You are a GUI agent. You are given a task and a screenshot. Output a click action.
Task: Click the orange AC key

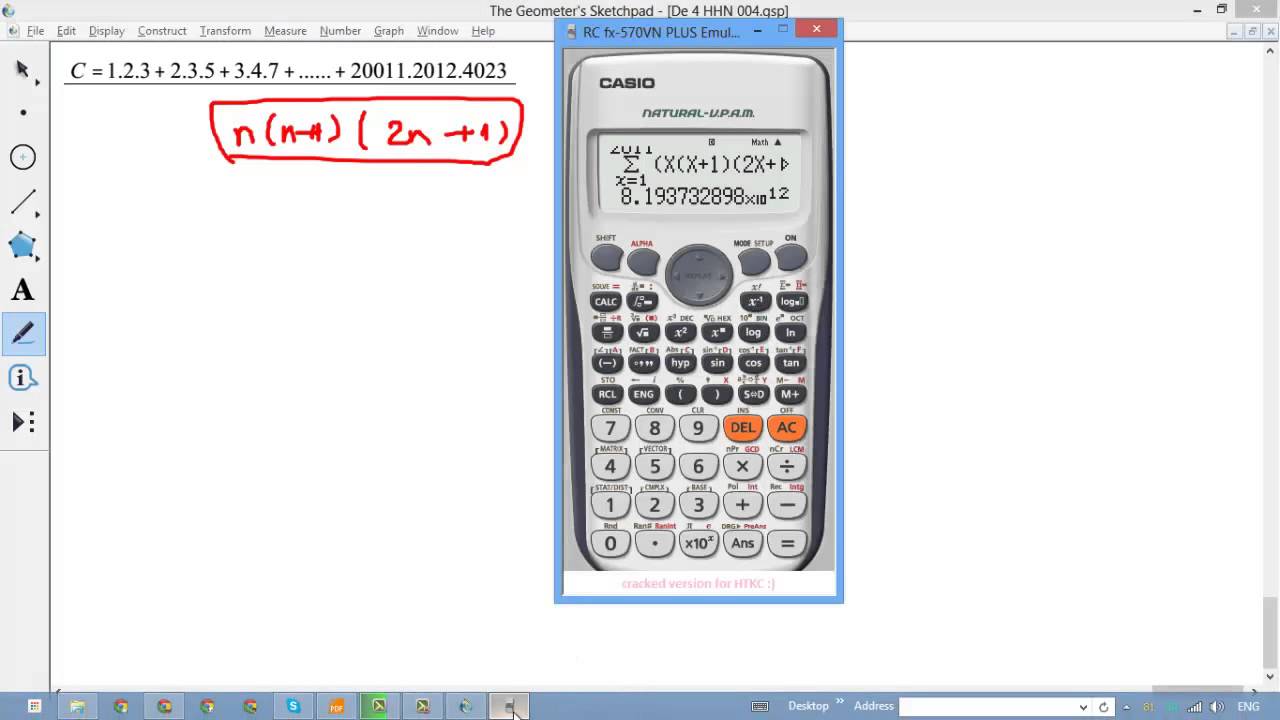tap(787, 428)
